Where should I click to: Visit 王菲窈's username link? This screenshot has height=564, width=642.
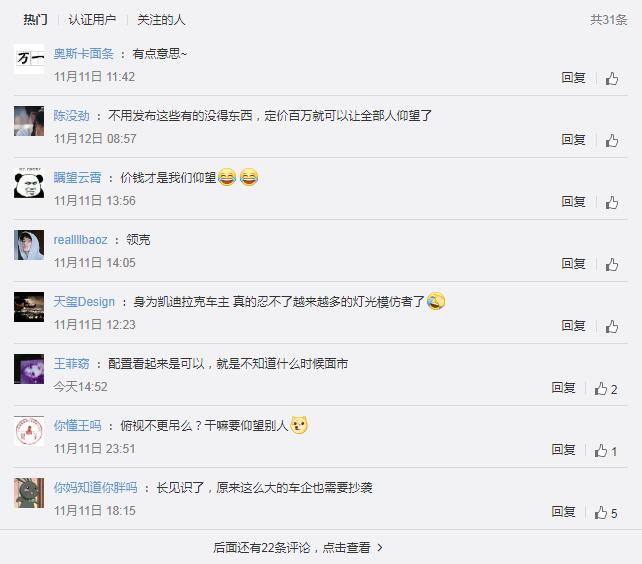(x=71, y=364)
